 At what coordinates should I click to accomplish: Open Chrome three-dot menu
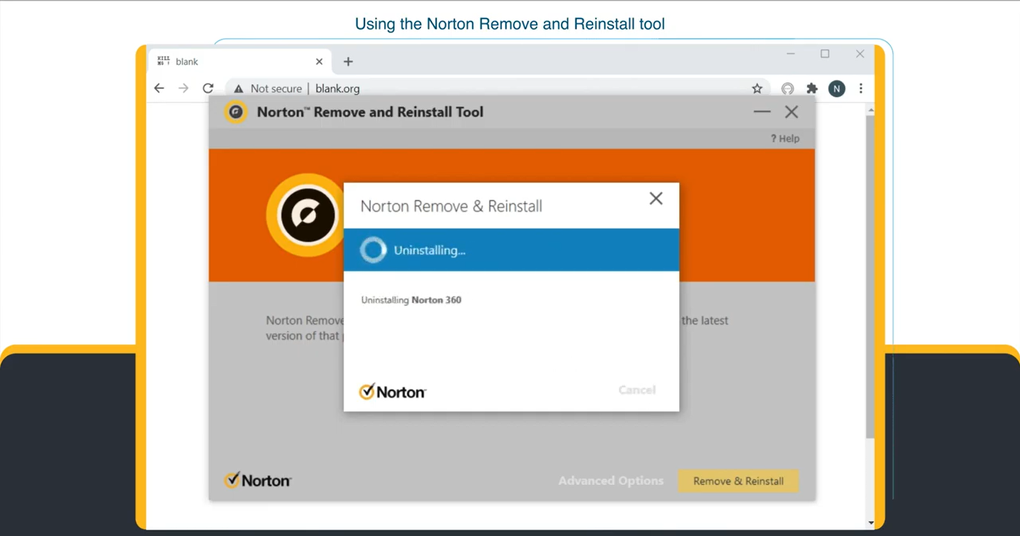861,88
